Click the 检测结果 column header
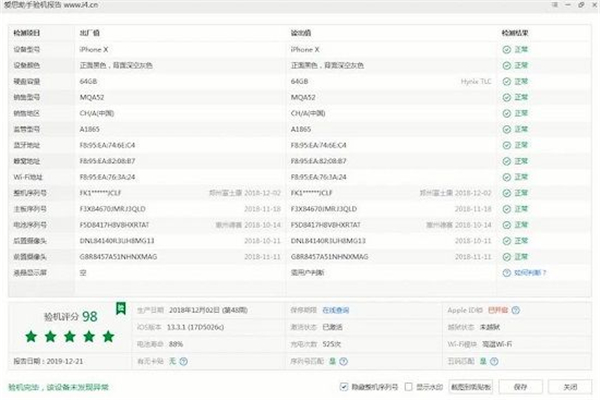This screenshot has width=600, height=400. click(517, 32)
